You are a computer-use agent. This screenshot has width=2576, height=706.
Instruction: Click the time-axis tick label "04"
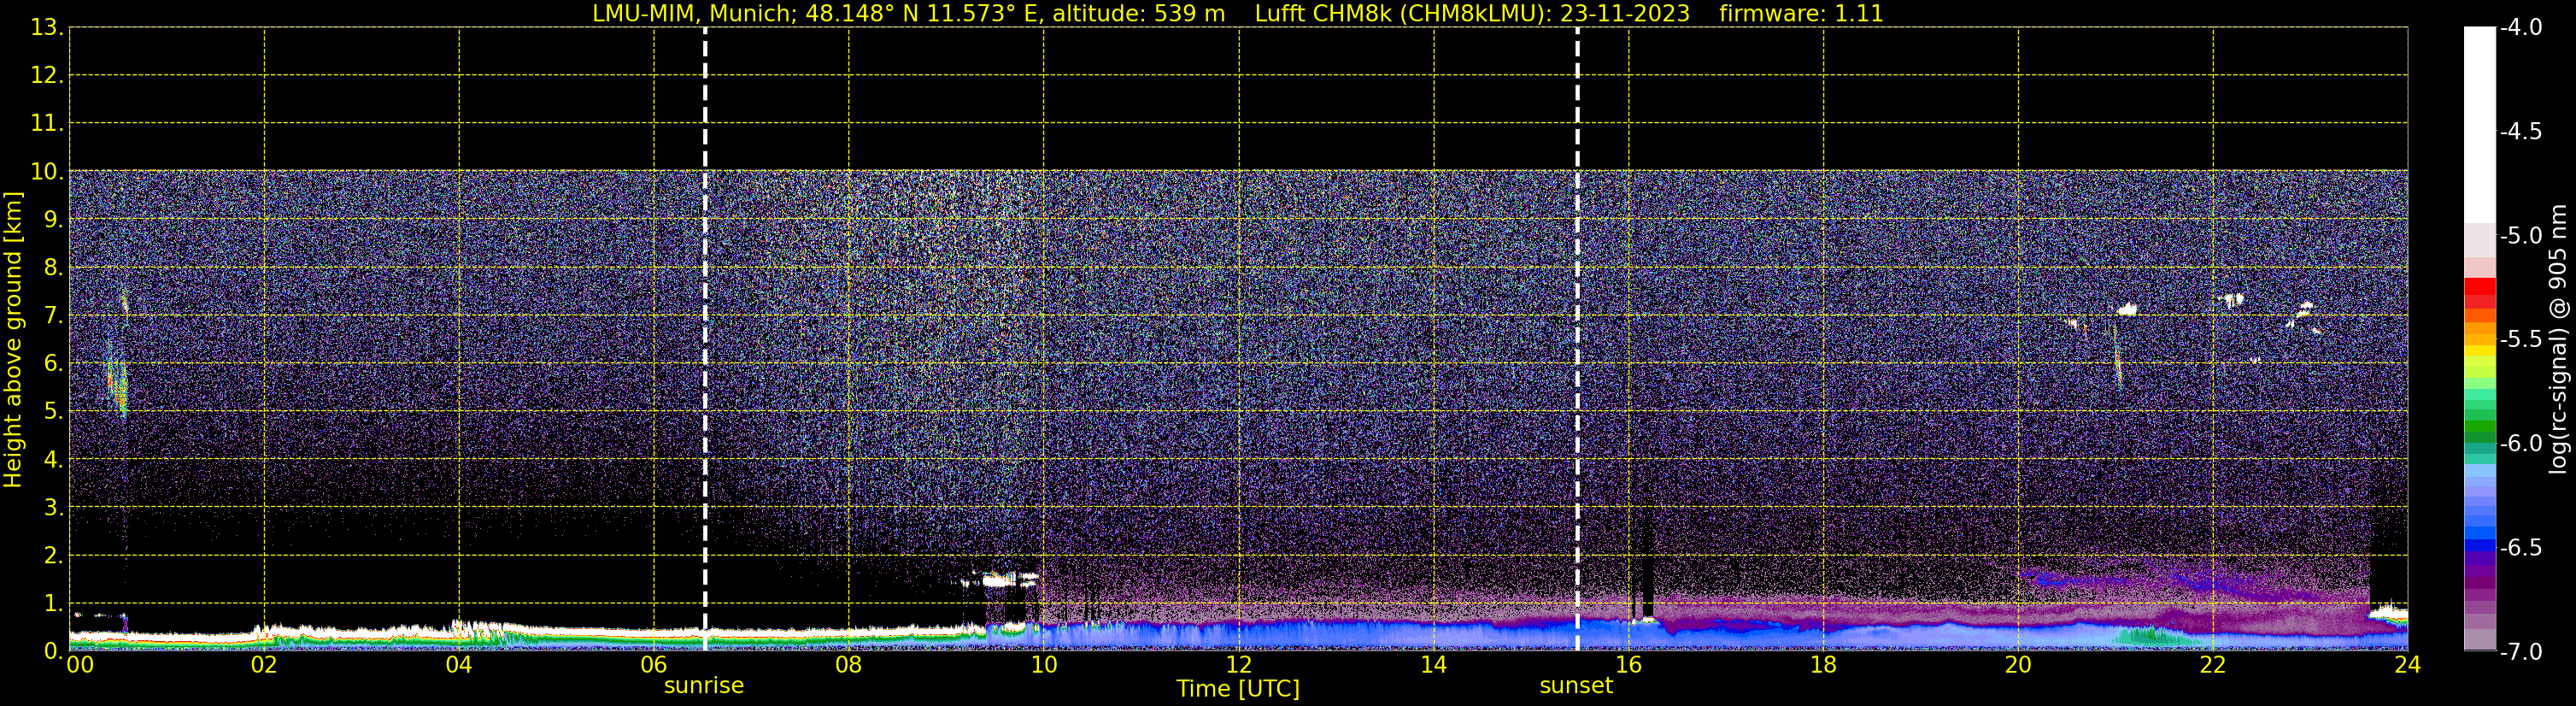point(458,665)
